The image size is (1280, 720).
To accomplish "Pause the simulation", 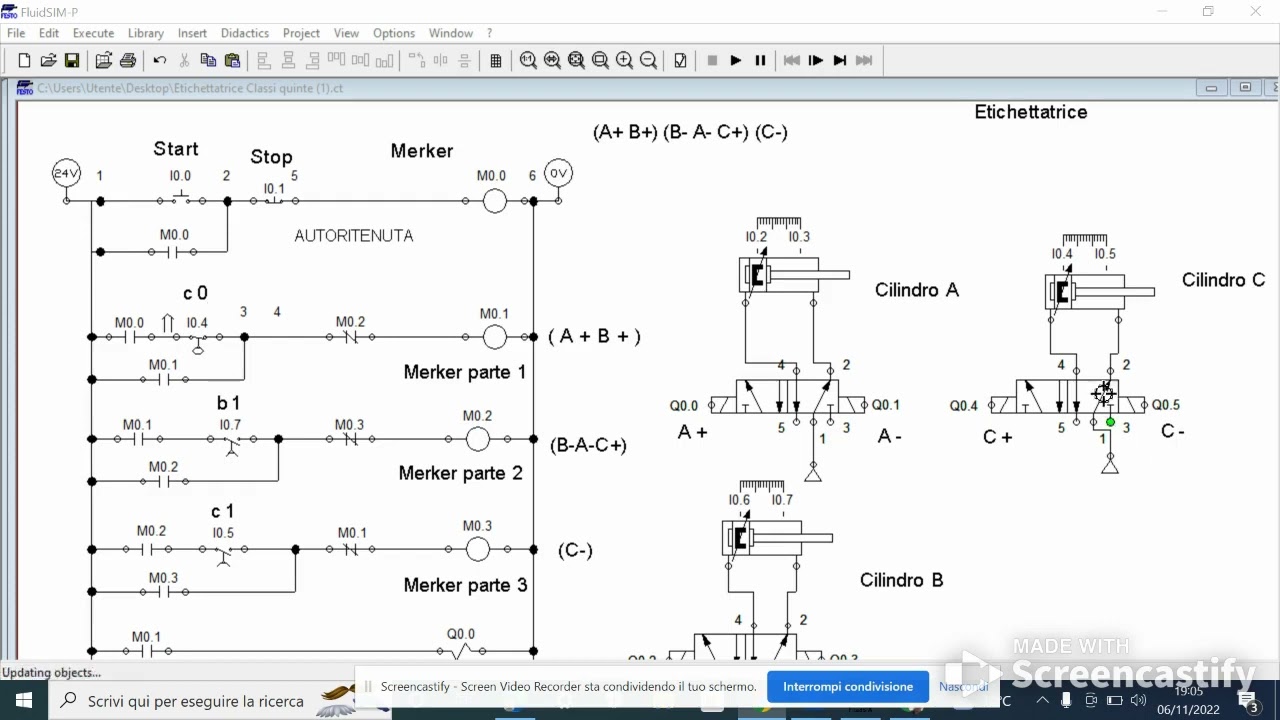I will [x=760, y=61].
